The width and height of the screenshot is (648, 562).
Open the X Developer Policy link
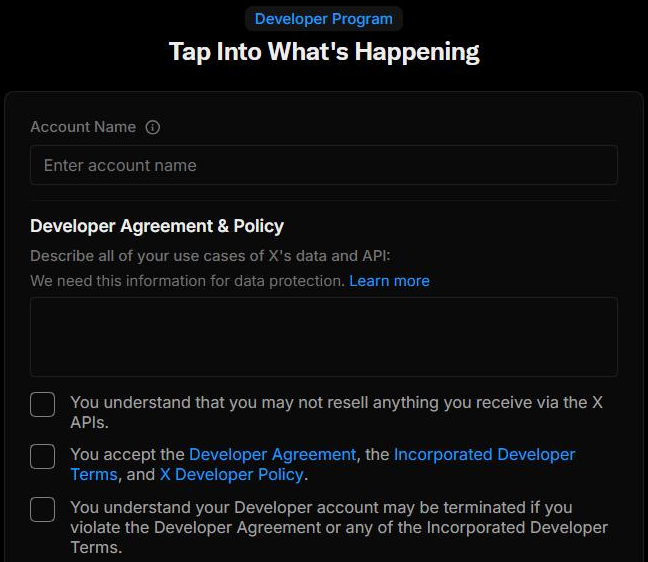pos(232,474)
